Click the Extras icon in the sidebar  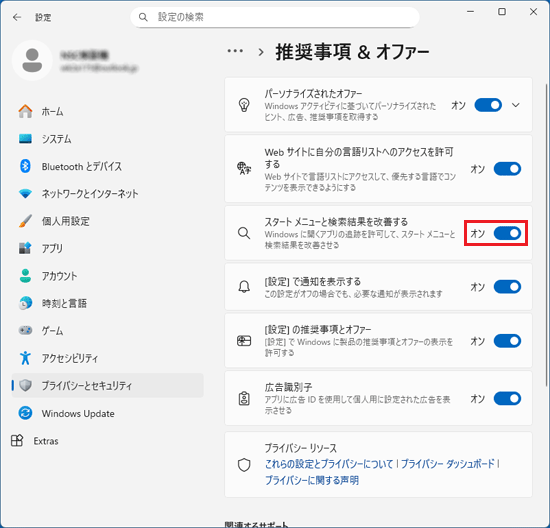click(17, 440)
